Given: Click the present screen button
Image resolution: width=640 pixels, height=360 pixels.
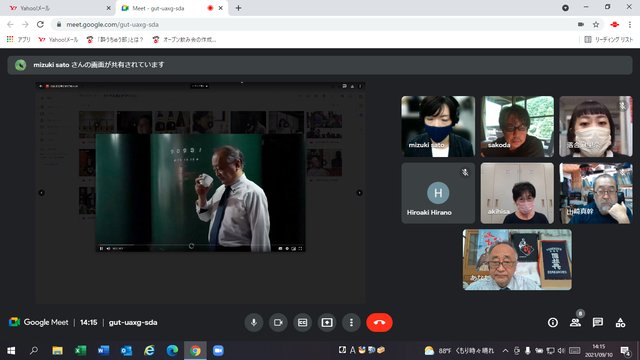Looking at the screenshot, I should point(327,322).
